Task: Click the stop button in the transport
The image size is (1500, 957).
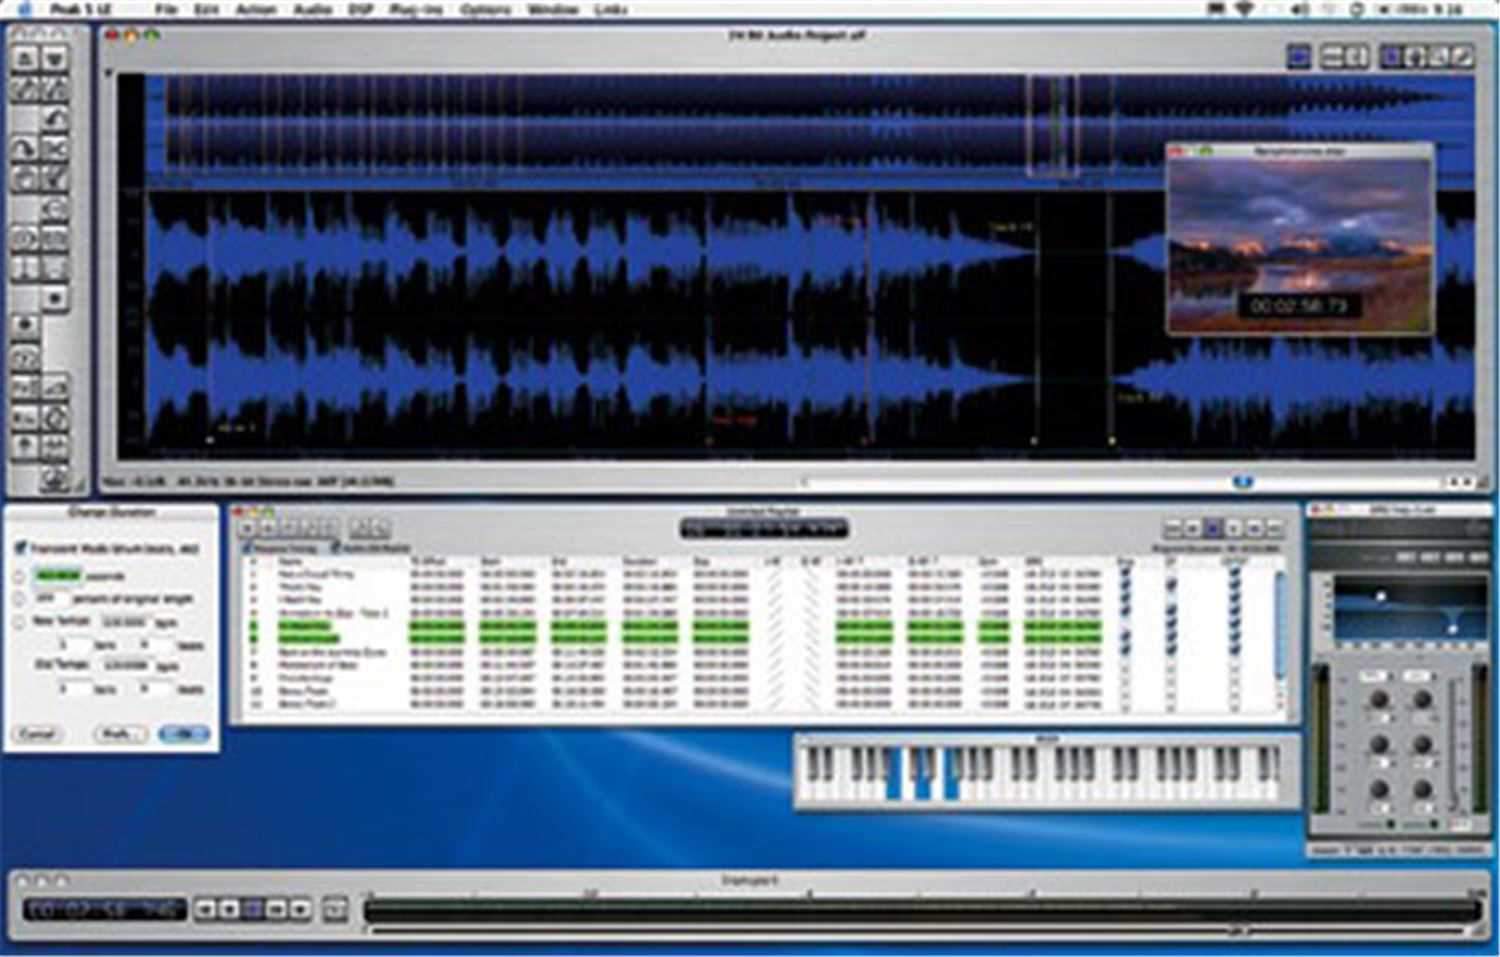Action: pyautogui.click(x=229, y=909)
